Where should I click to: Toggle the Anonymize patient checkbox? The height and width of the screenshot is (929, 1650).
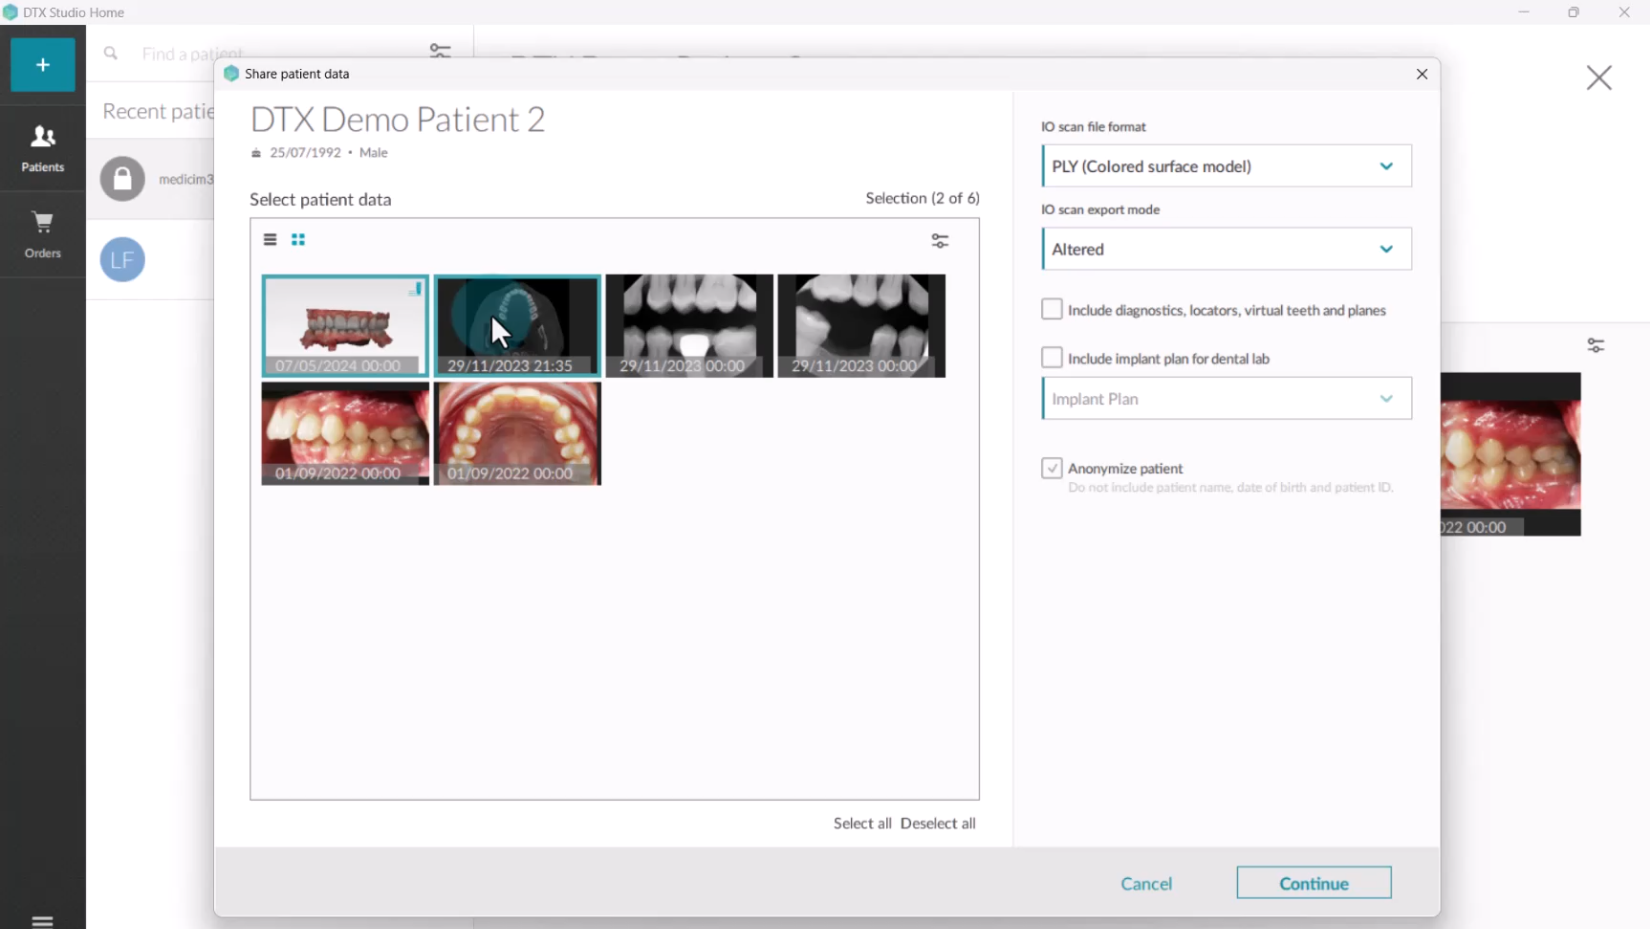1051,468
